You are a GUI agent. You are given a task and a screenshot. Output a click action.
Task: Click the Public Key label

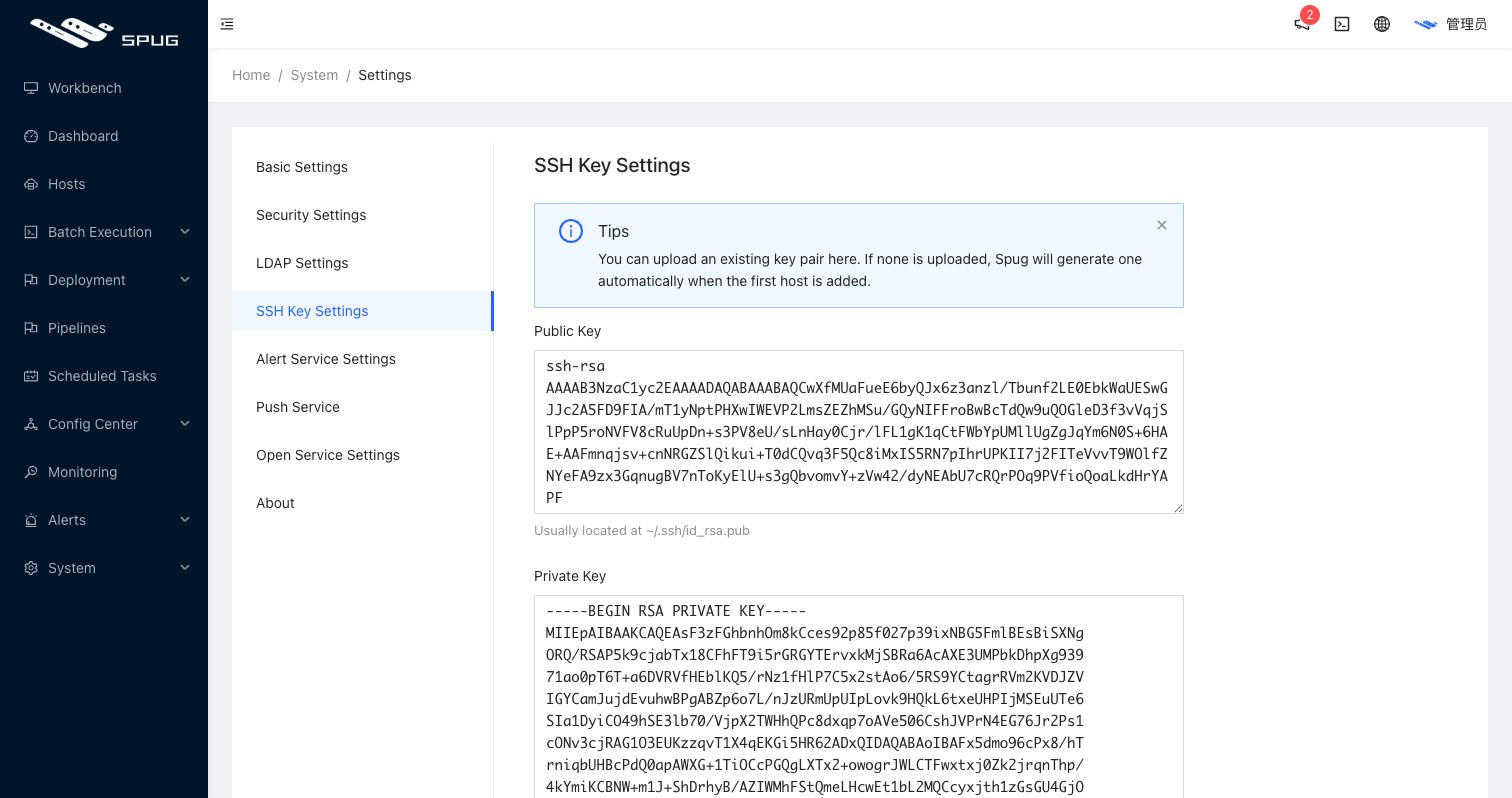(567, 331)
